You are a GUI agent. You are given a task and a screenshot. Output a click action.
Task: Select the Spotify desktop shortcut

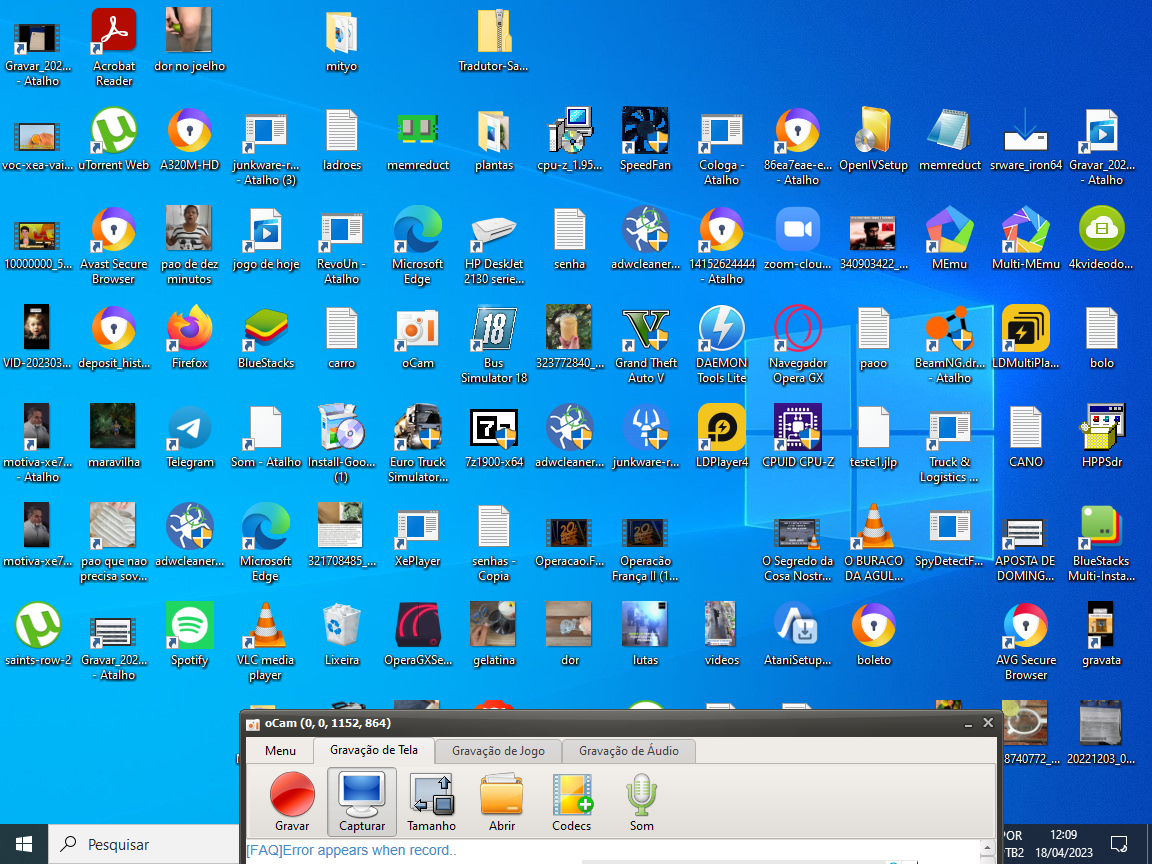(190, 635)
